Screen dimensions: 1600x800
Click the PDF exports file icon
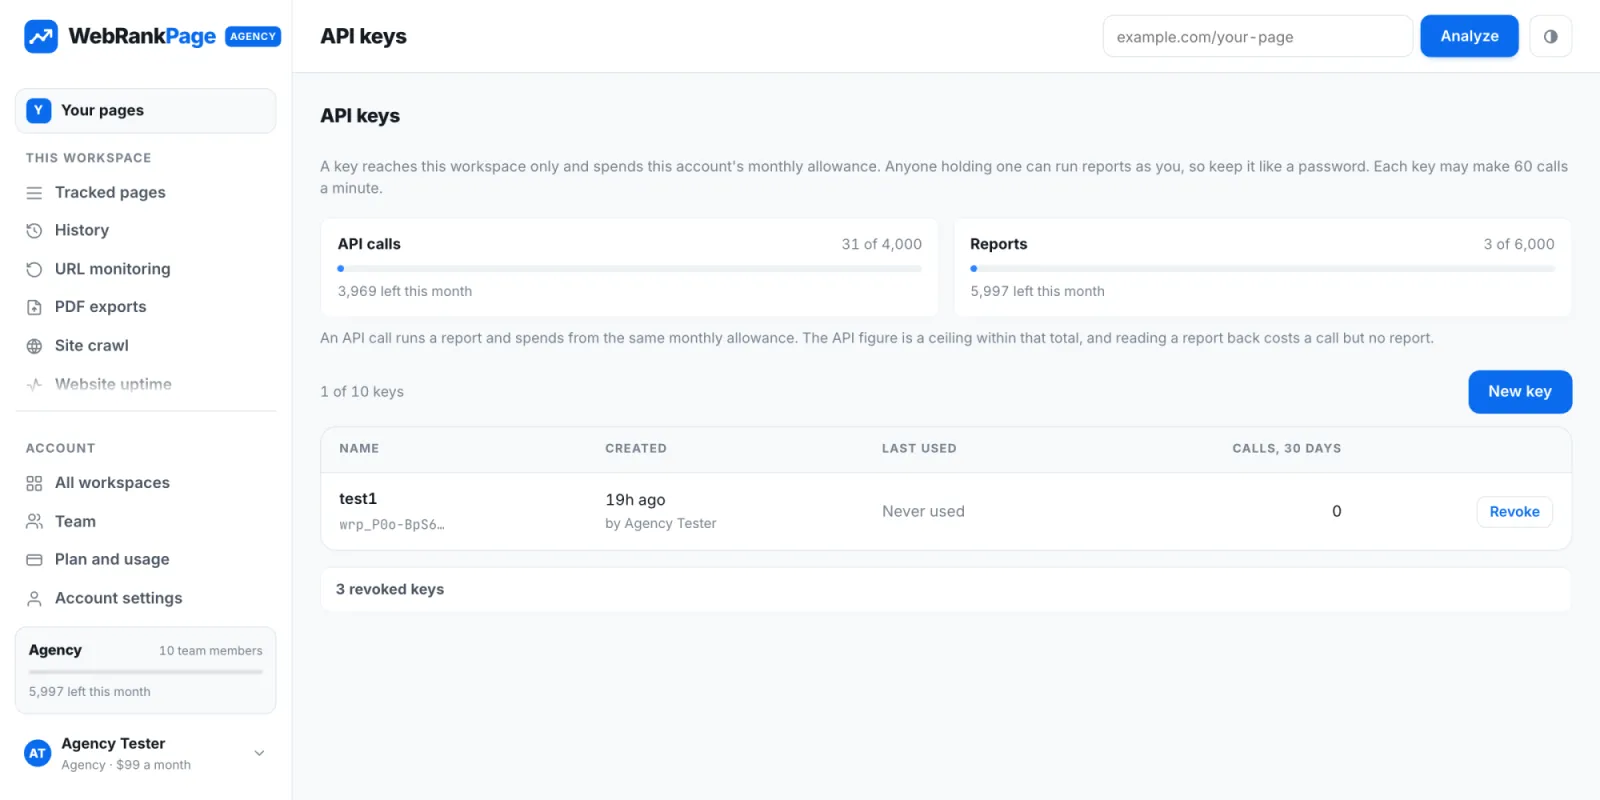34,308
